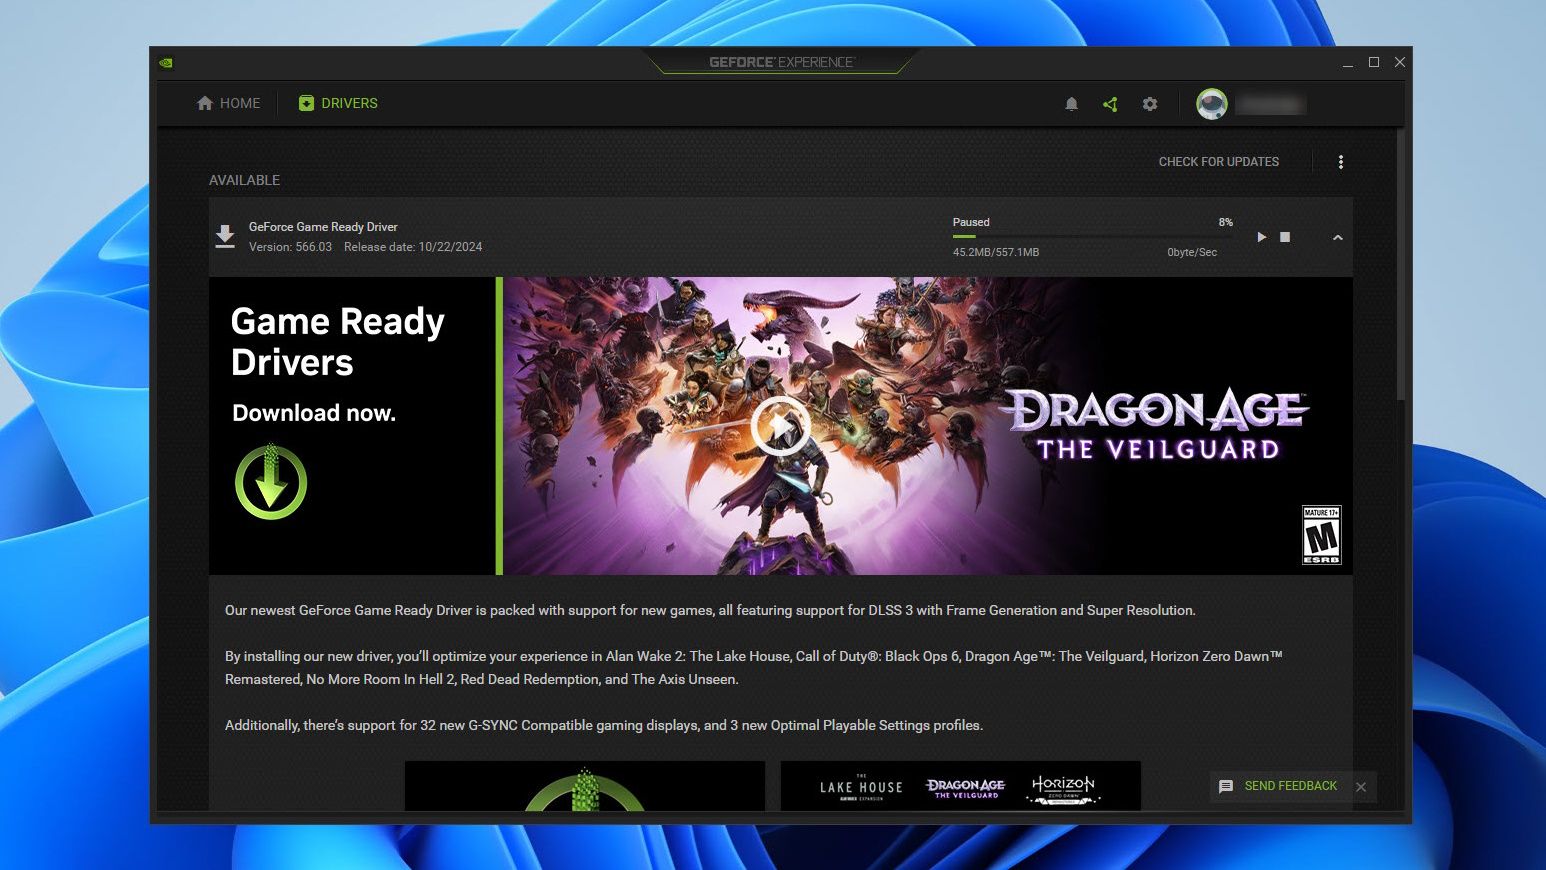Open the user profile account menu

[1211, 103]
